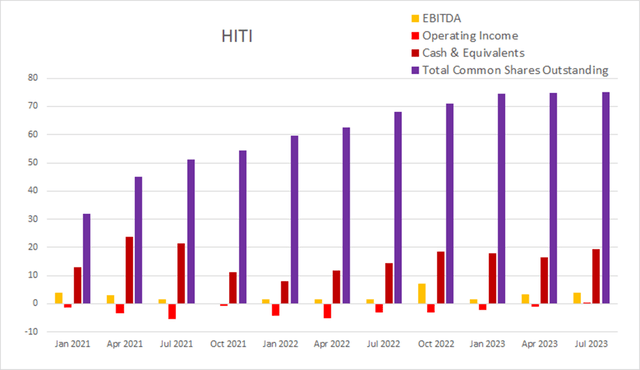Screen dimensions: 640x370
Task: Select the red operating income bar for Jan 2023
Action: [483, 307]
